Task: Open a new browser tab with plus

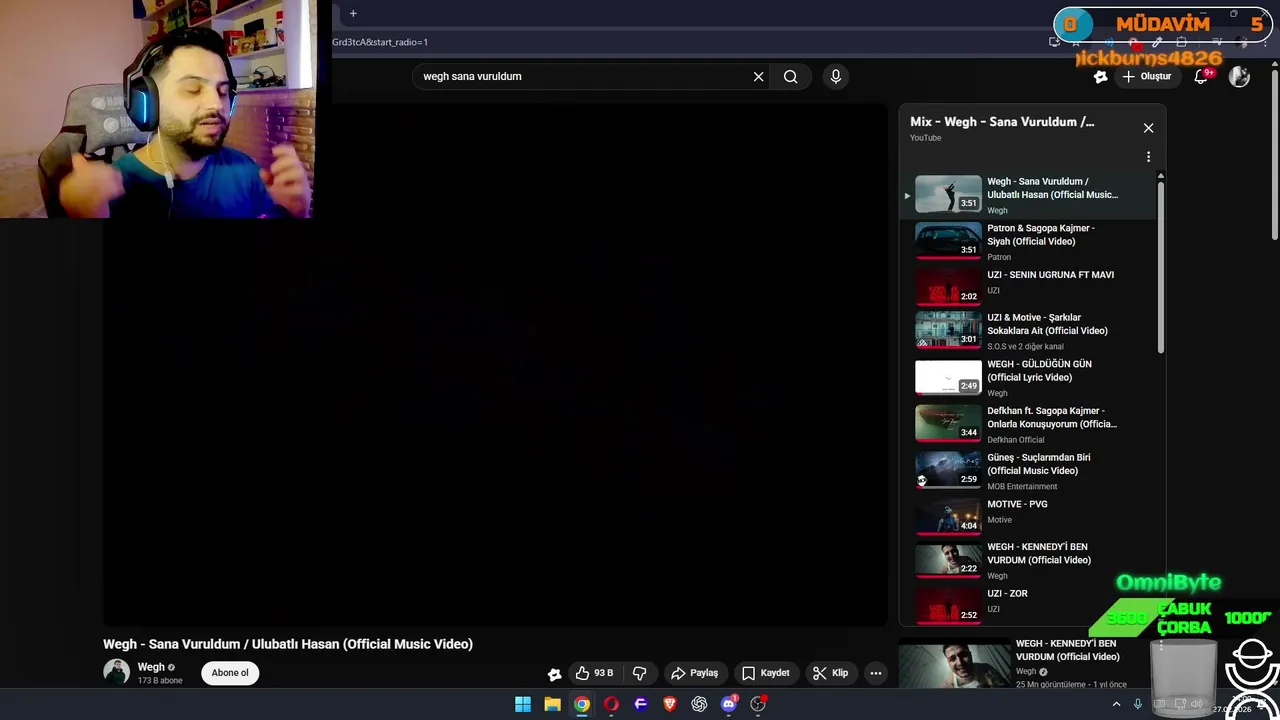Action: point(353,14)
